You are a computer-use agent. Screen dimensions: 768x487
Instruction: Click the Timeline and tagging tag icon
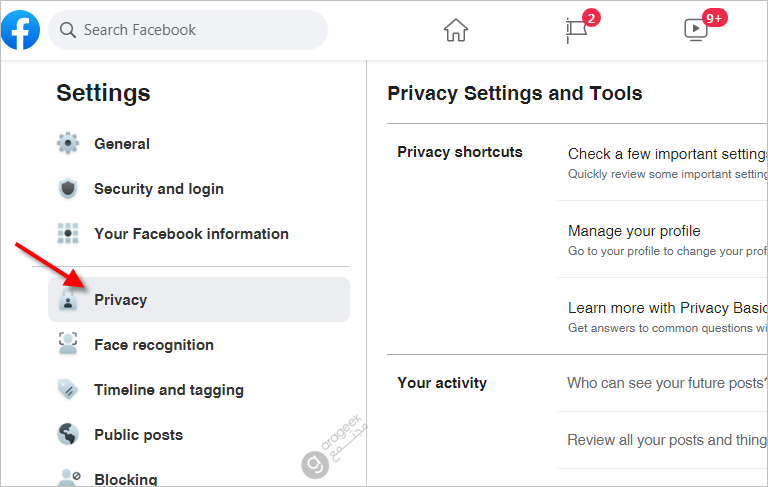(68, 390)
